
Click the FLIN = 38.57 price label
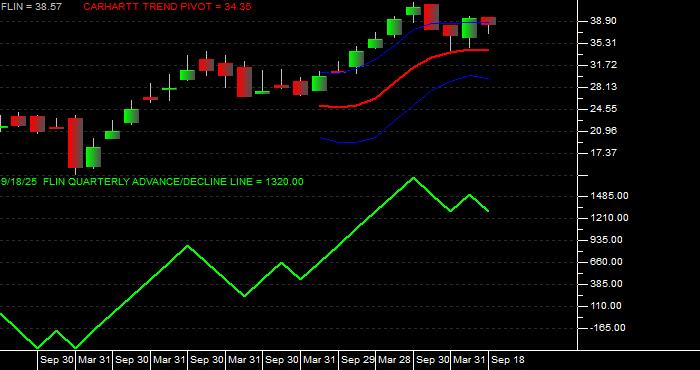31,7
